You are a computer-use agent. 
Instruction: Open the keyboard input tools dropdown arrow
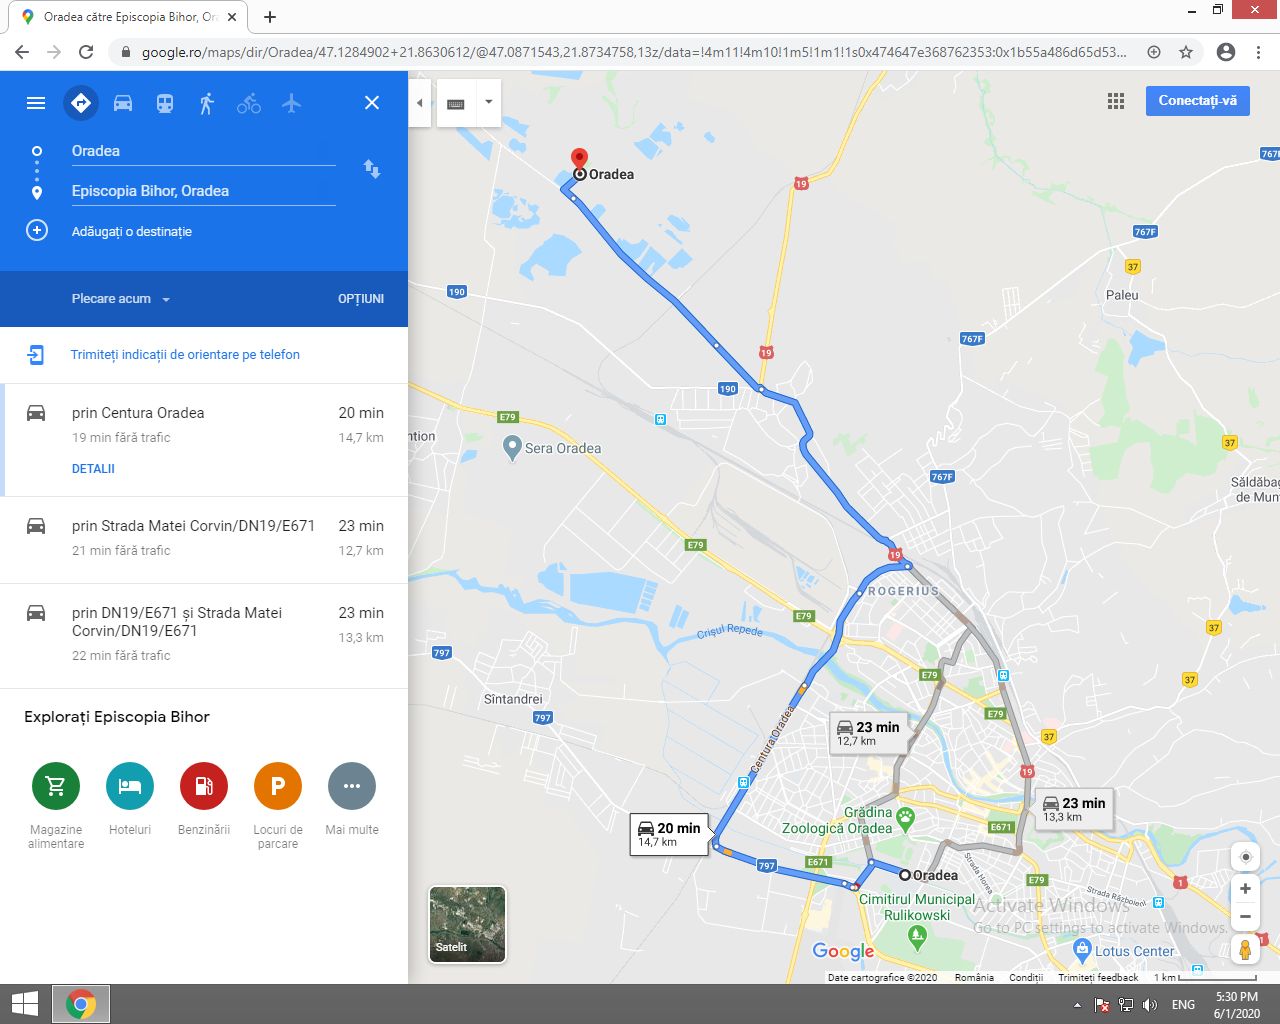(488, 103)
